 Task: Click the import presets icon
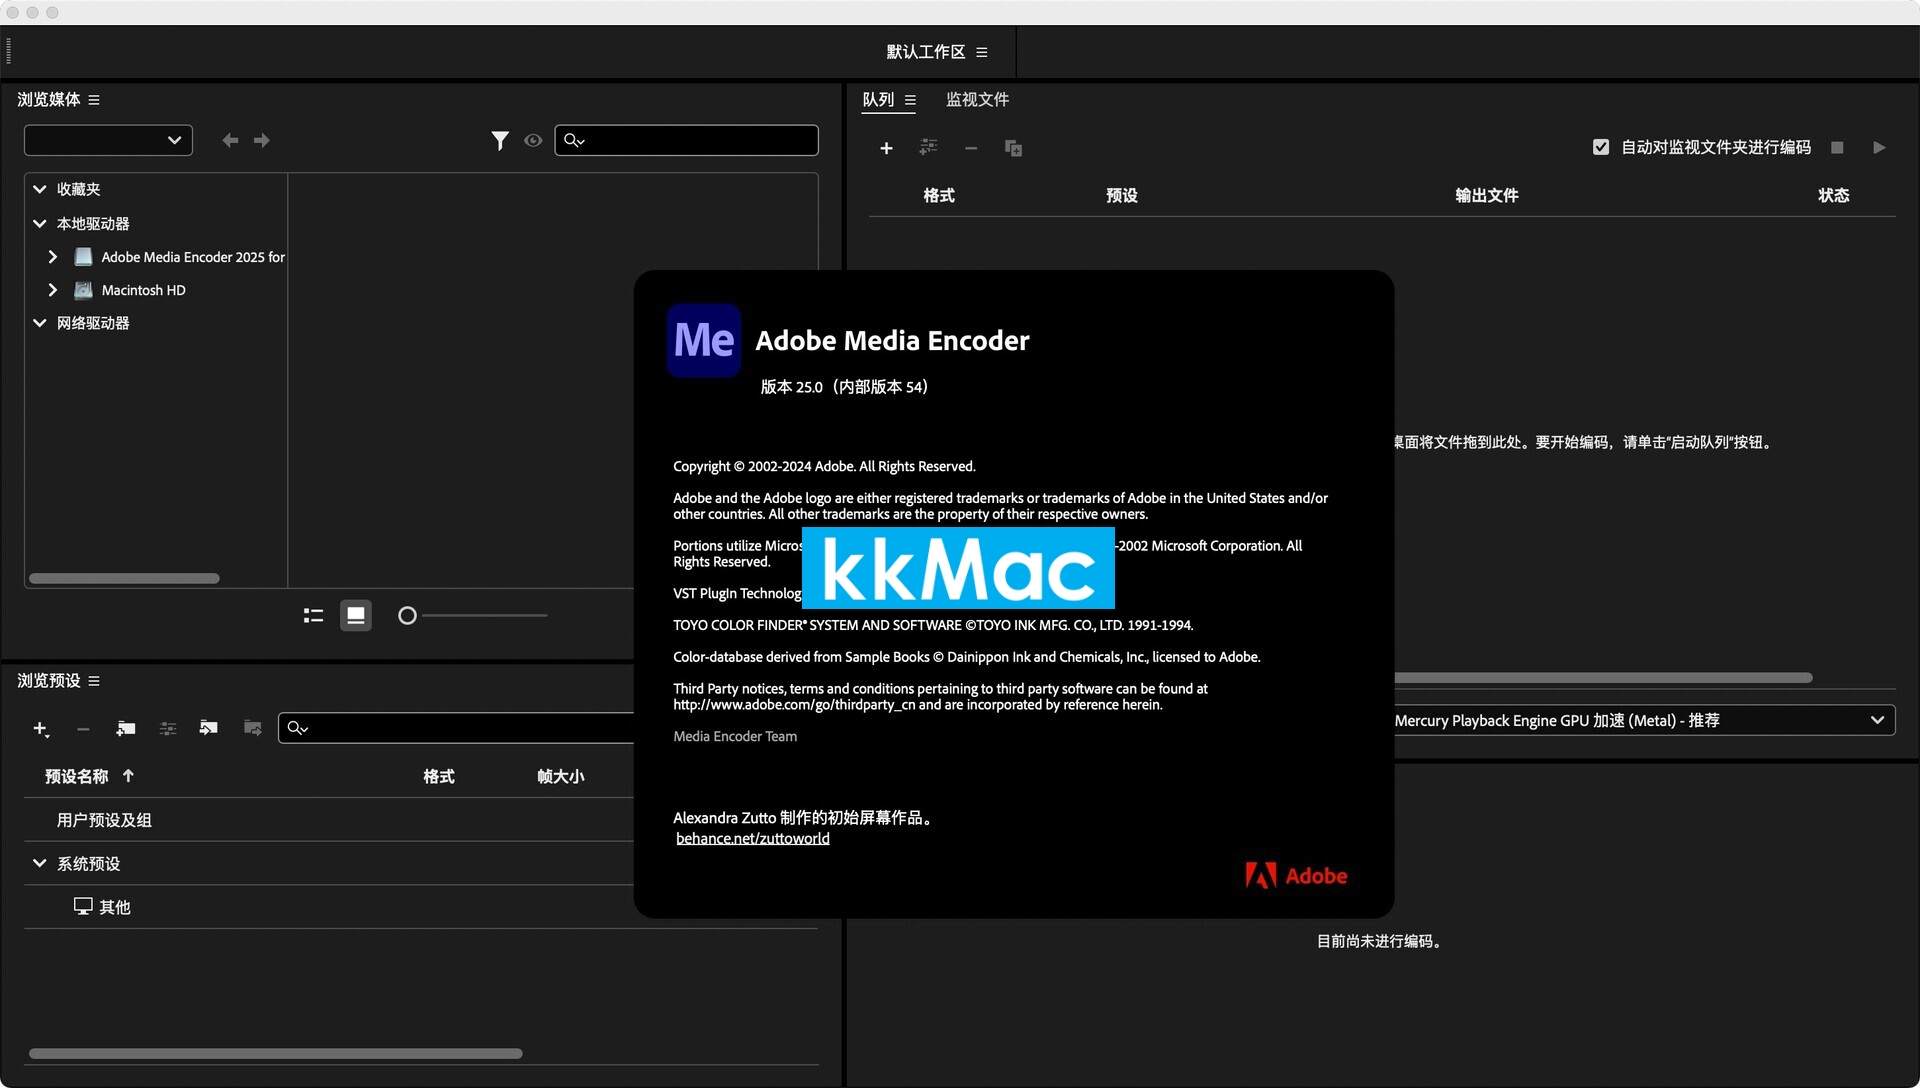pos(209,728)
